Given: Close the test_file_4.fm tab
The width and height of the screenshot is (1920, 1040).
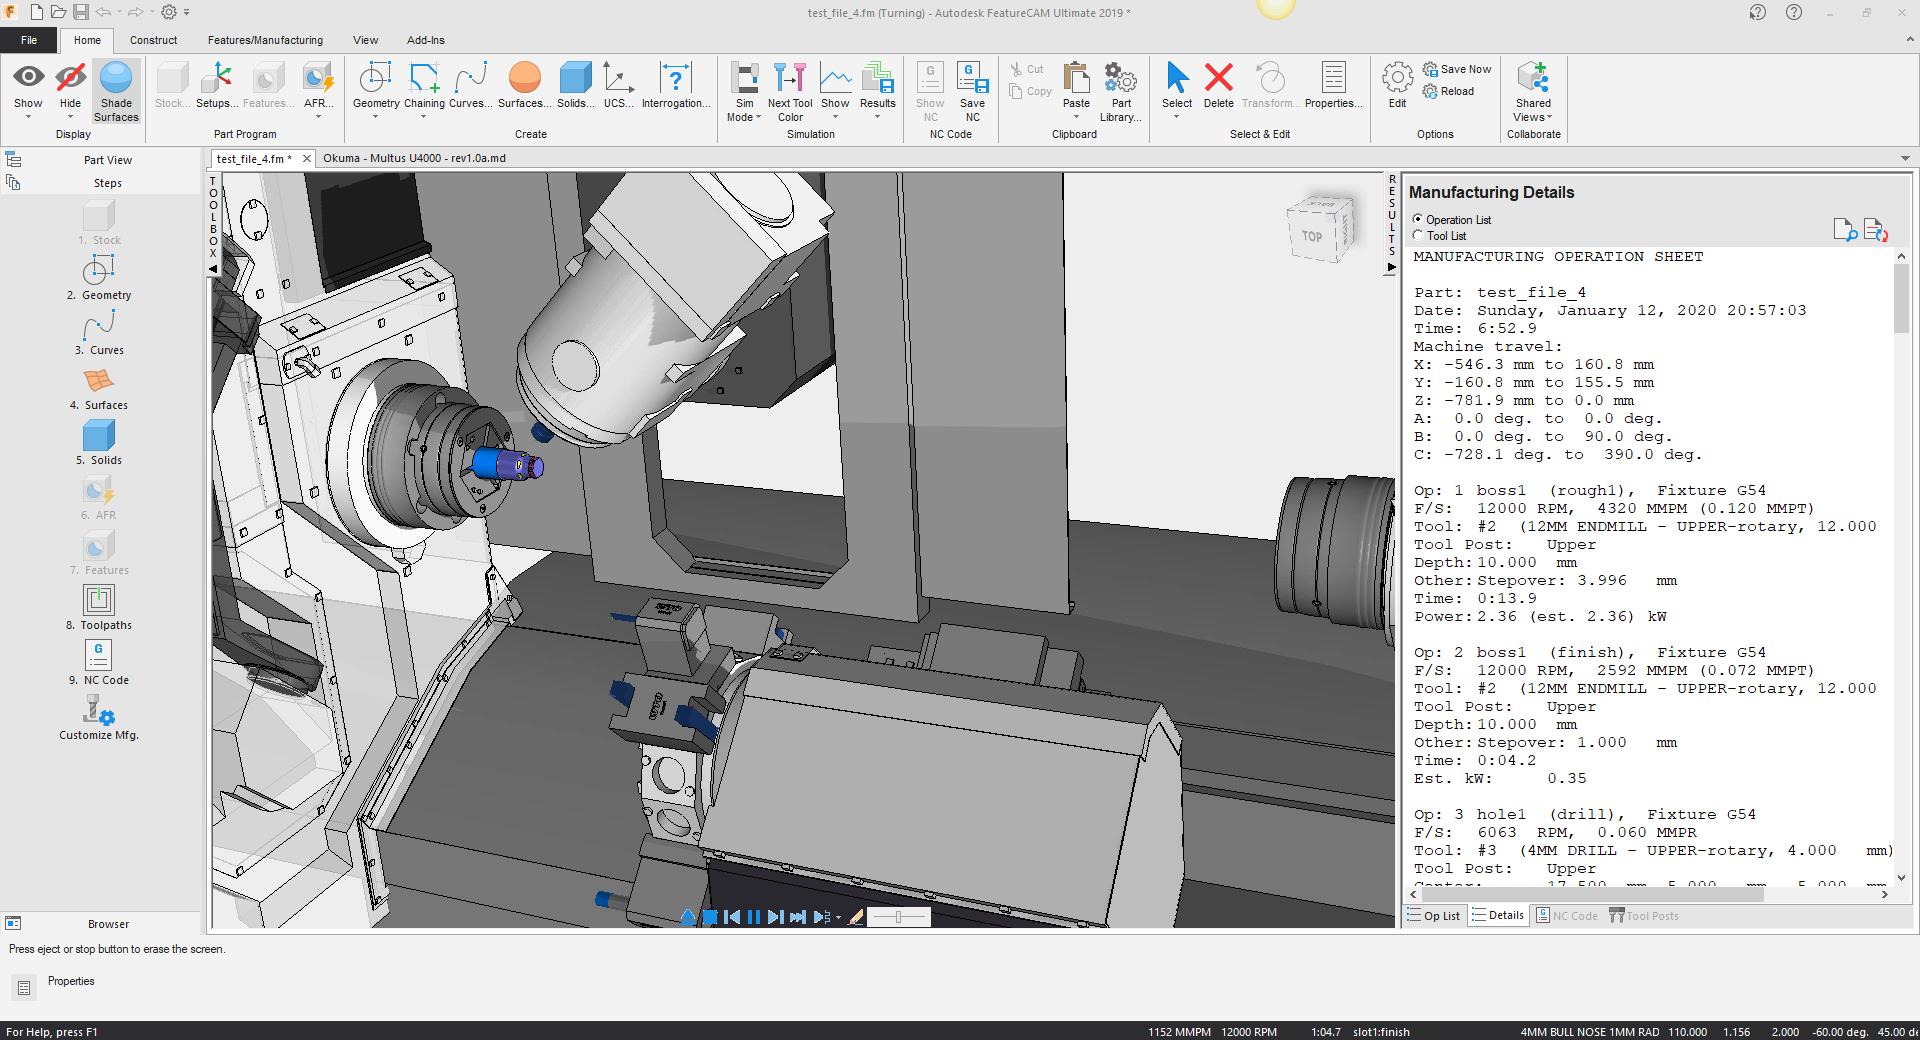Looking at the screenshot, I should 306,158.
